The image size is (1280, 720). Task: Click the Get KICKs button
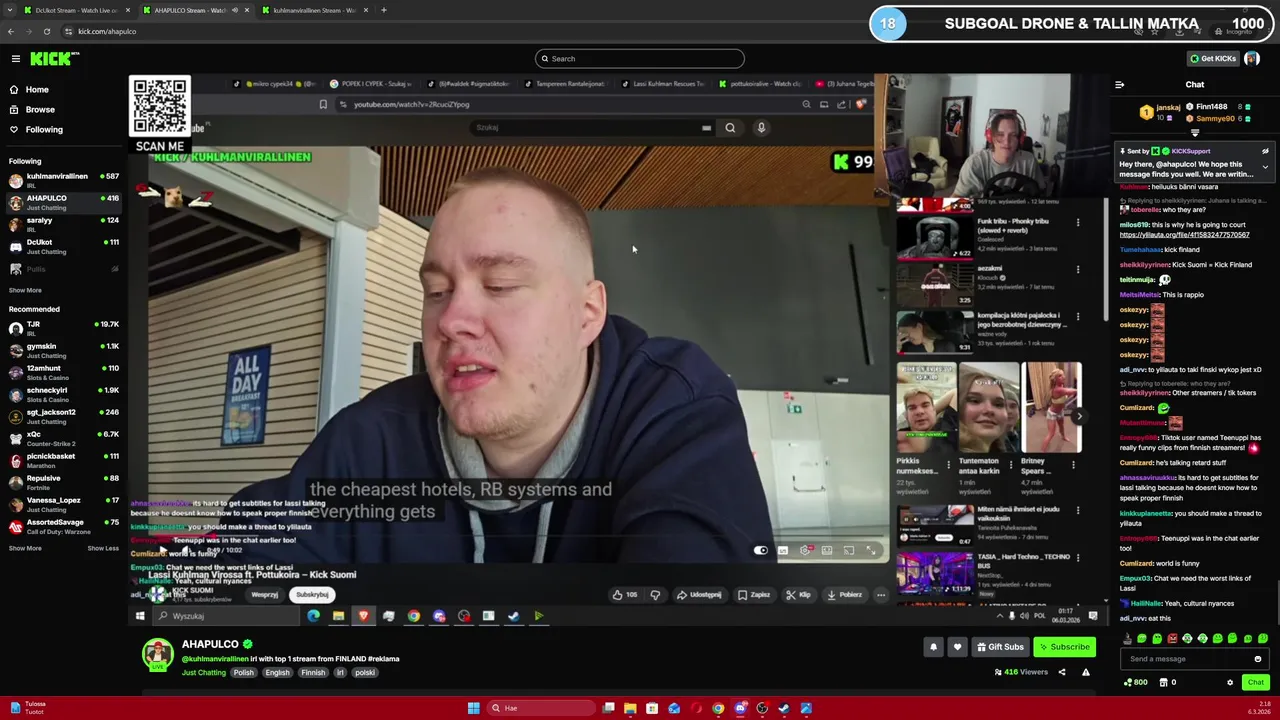point(1213,59)
